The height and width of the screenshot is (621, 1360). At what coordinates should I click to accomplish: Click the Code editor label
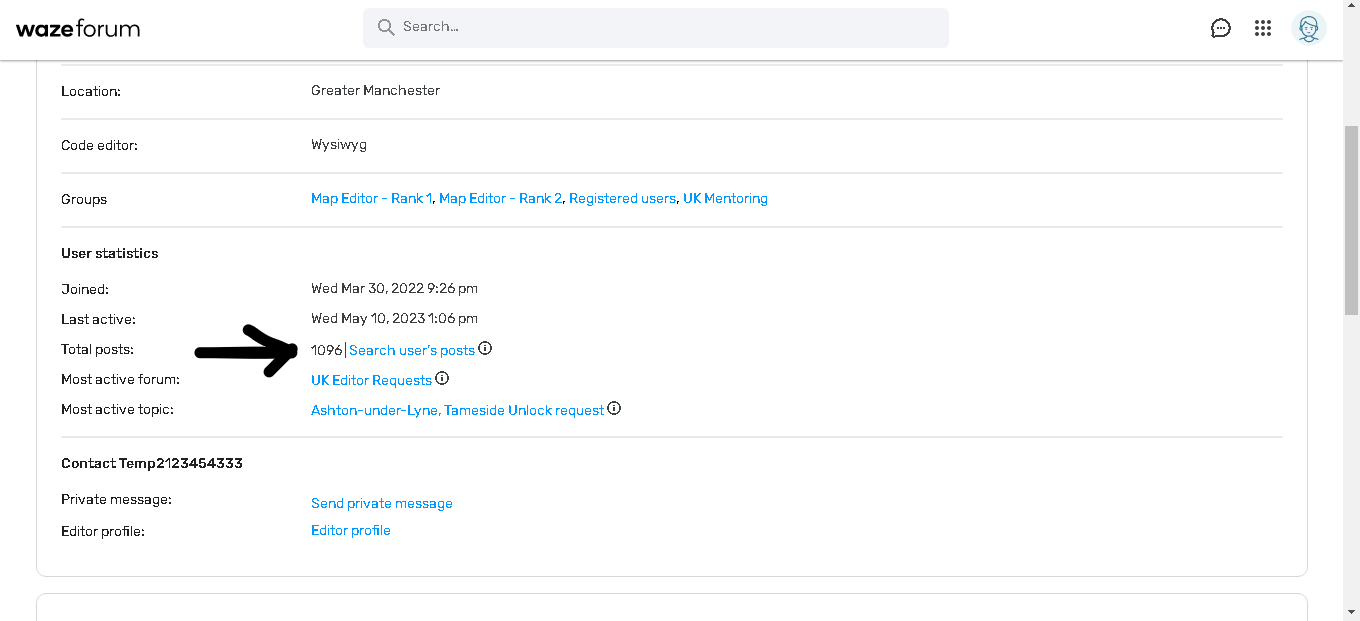[99, 145]
